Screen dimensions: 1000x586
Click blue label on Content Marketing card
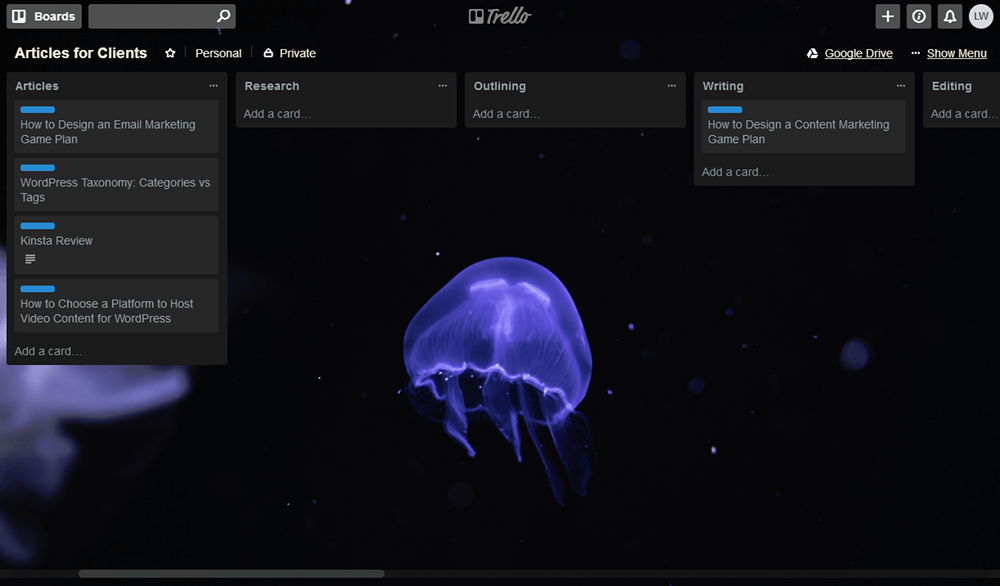coord(725,110)
